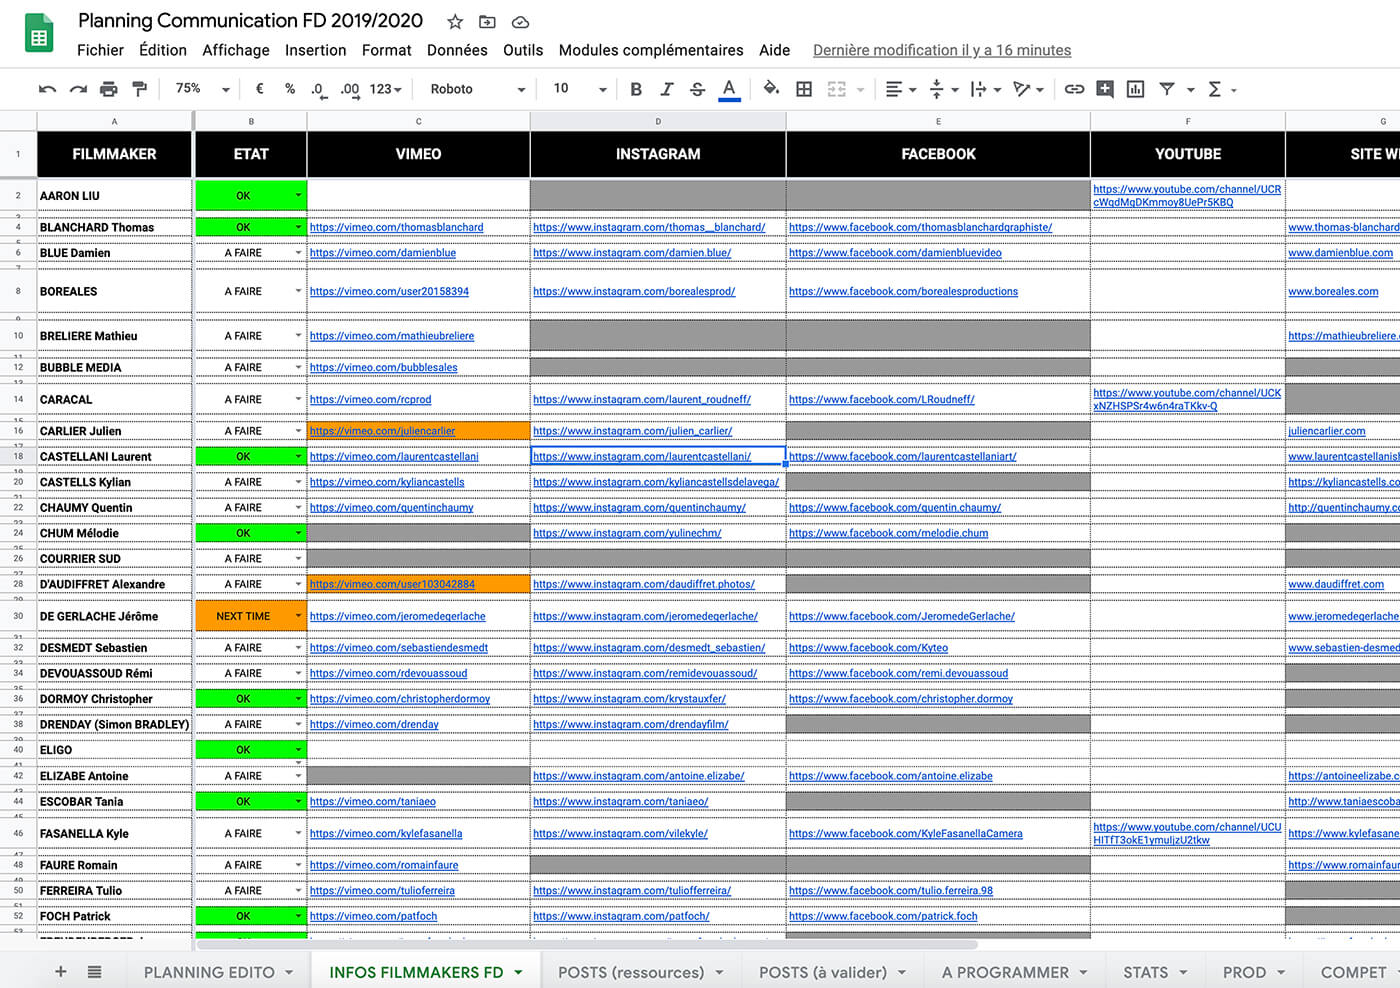Screen dimensions: 1400x988
Task: Open the vertical align dropdown
Action: (x=943, y=89)
